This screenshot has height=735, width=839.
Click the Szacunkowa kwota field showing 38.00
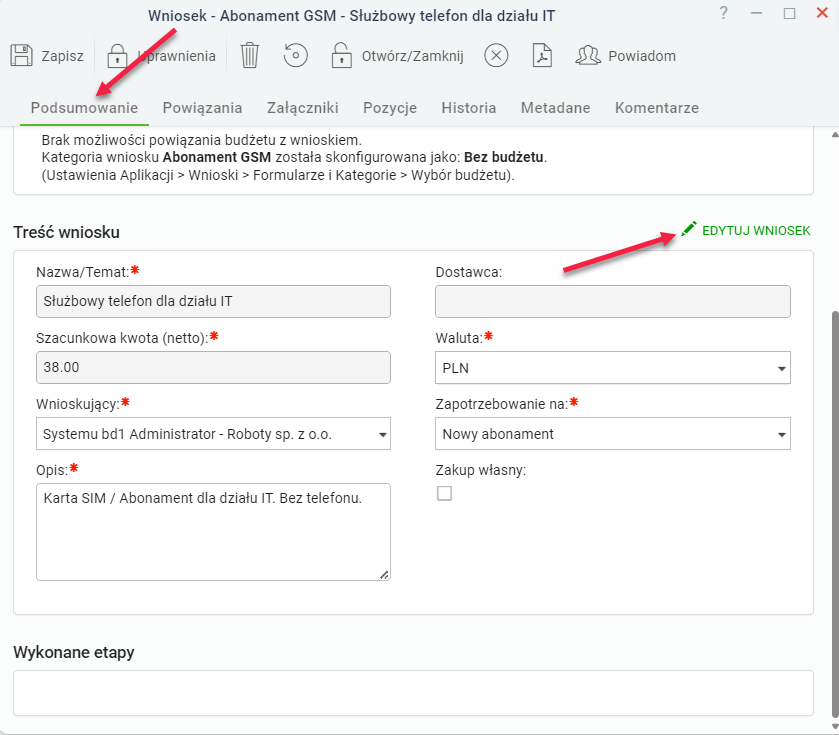(x=213, y=368)
